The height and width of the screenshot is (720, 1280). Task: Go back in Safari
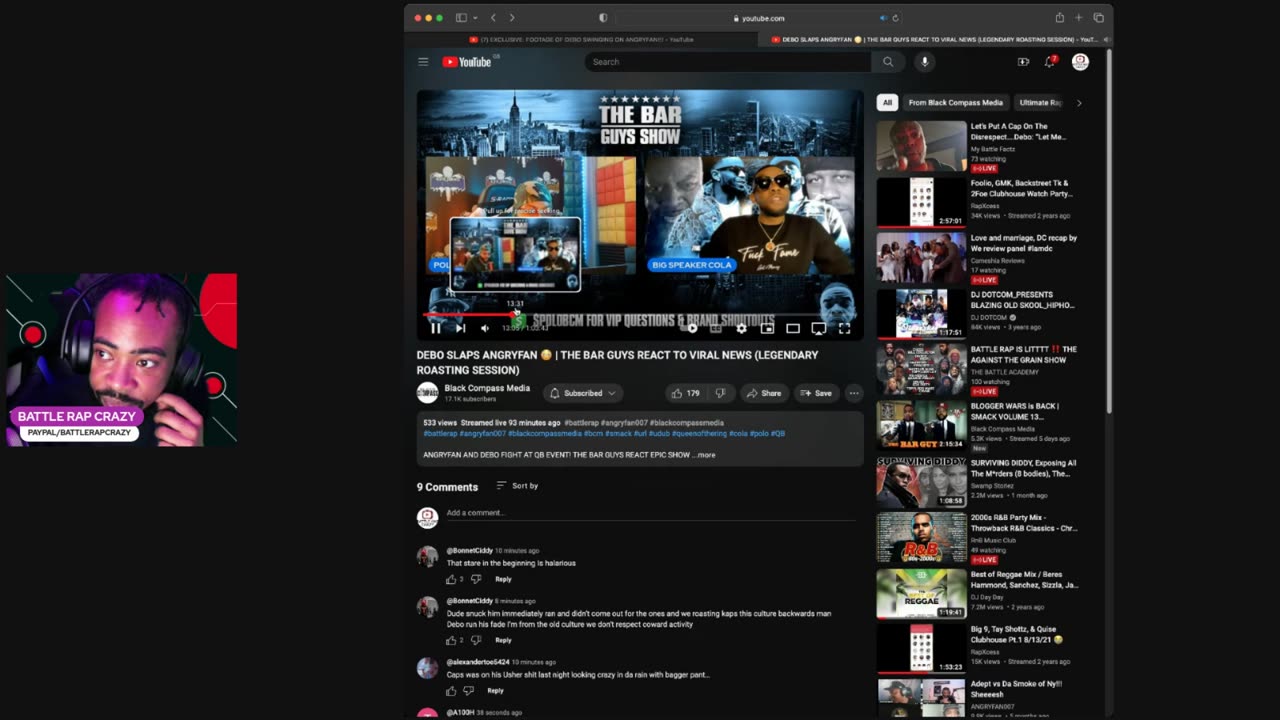click(x=493, y=18)
